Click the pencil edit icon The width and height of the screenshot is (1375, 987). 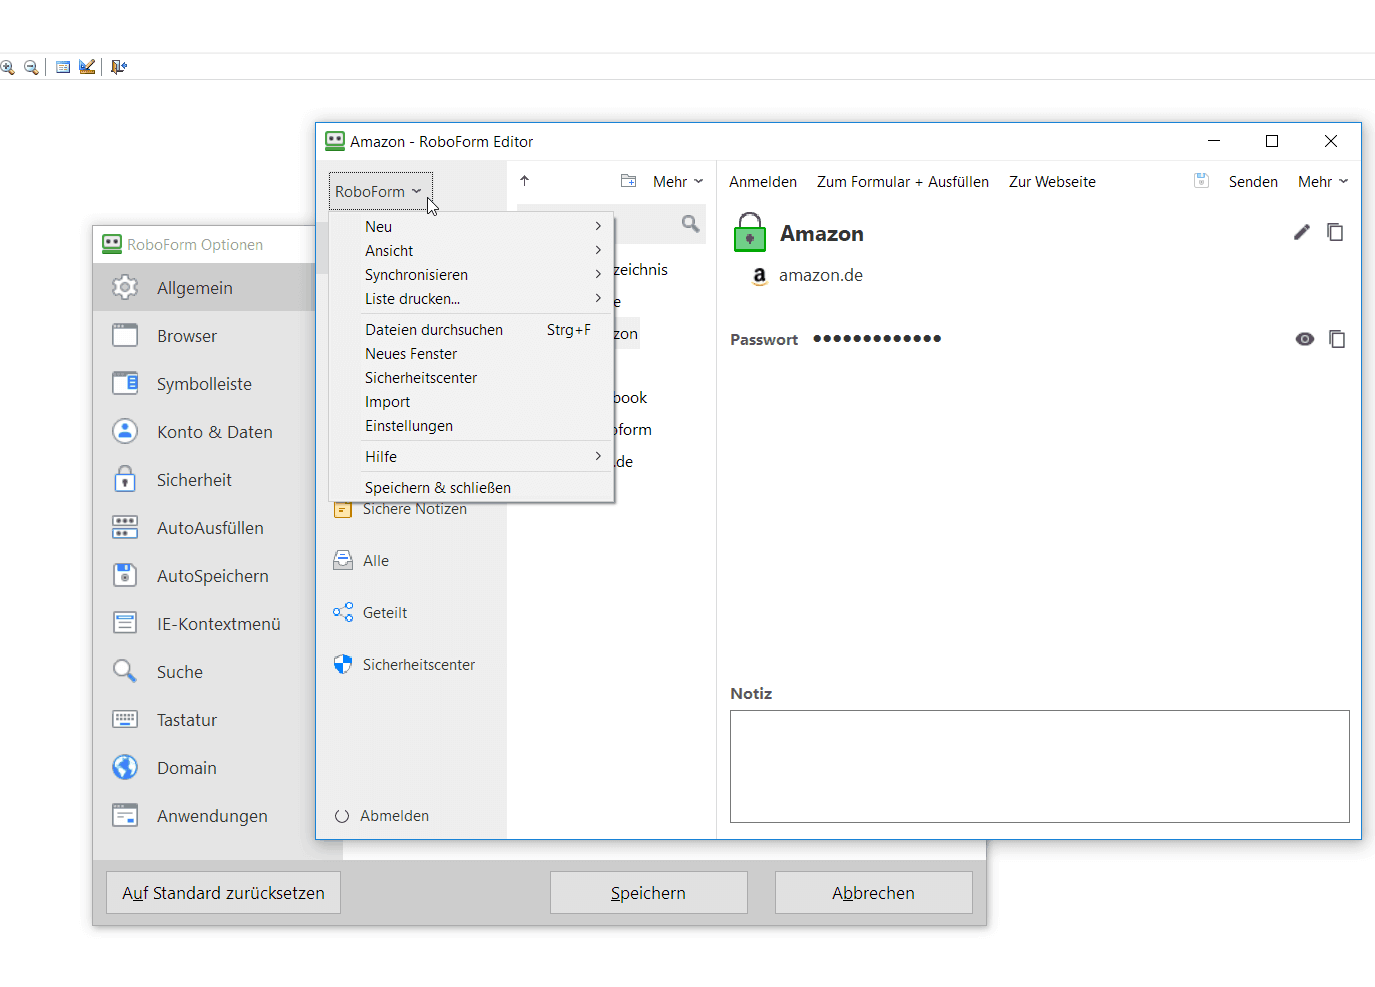1301,232
